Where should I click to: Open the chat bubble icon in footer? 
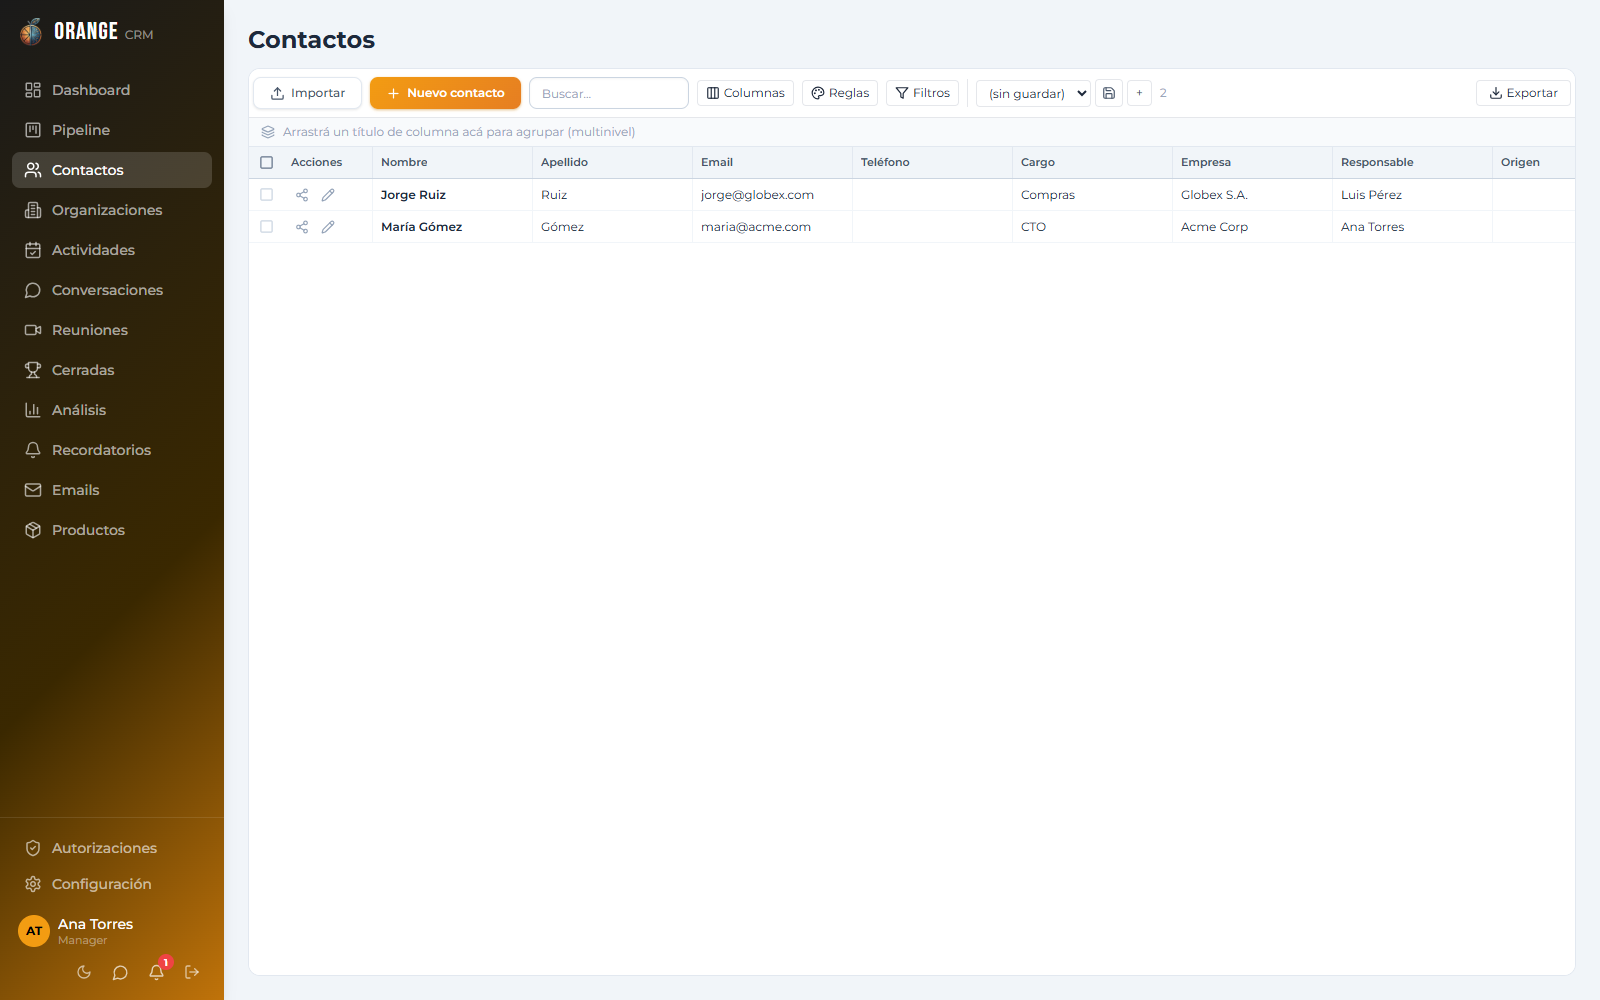click(x=120, y=972)
